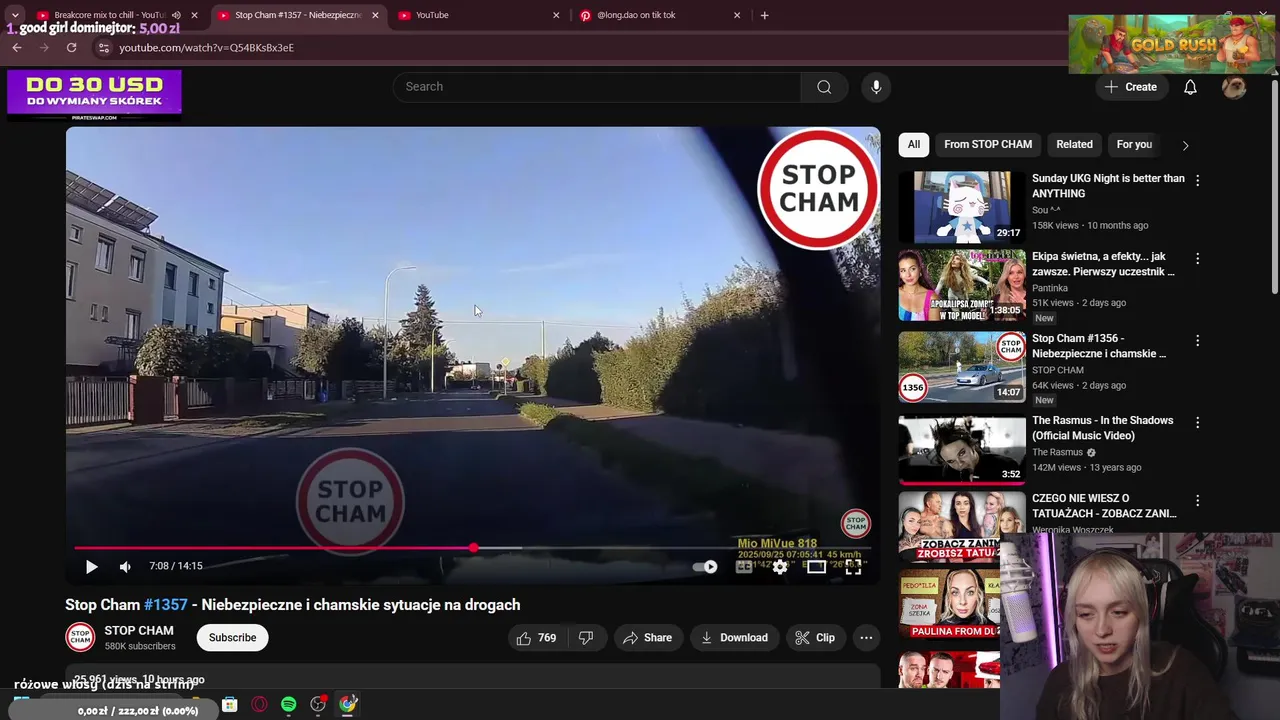The height and width of the screenshot is (720, 1280).
Task: Select the From STOP CHAM filter chip
Action: pyautogui.click(x=988, y=145)
